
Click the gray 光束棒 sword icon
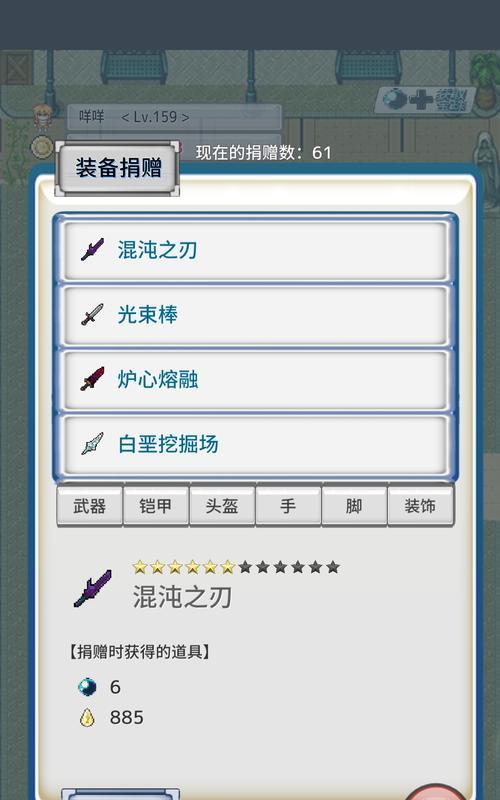pos(92,314)
